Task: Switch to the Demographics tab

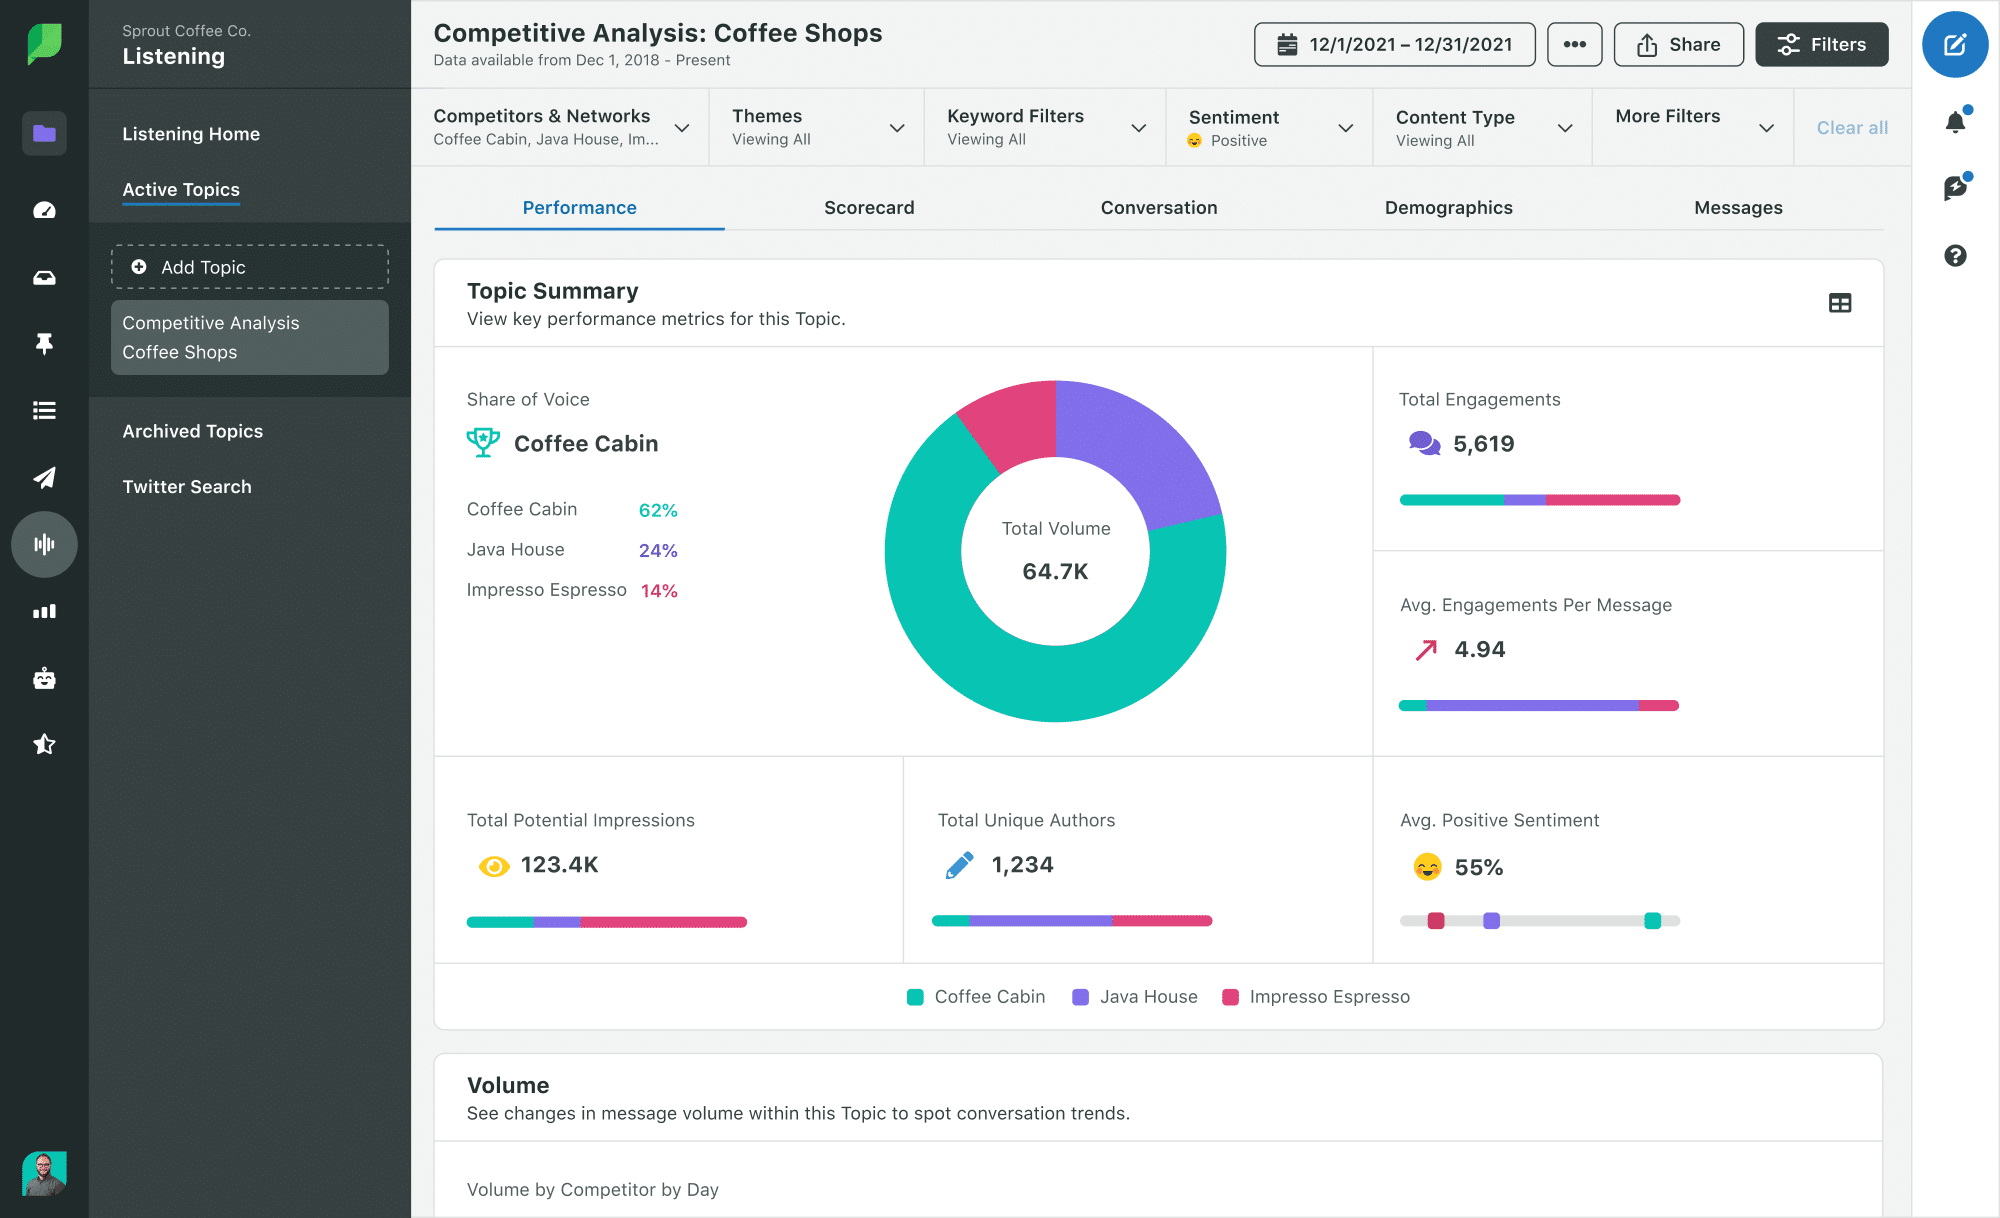Action: tap(1449, 207)
